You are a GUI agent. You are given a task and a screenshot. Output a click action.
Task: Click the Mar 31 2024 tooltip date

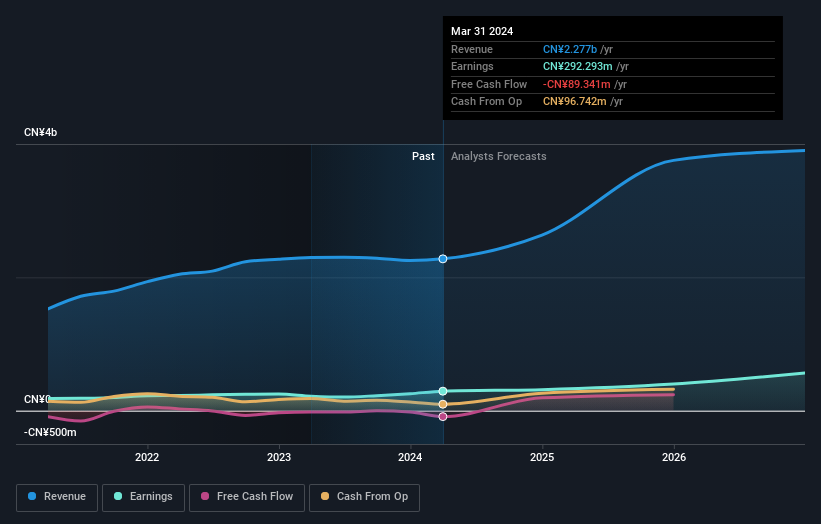tap(482, 31)
